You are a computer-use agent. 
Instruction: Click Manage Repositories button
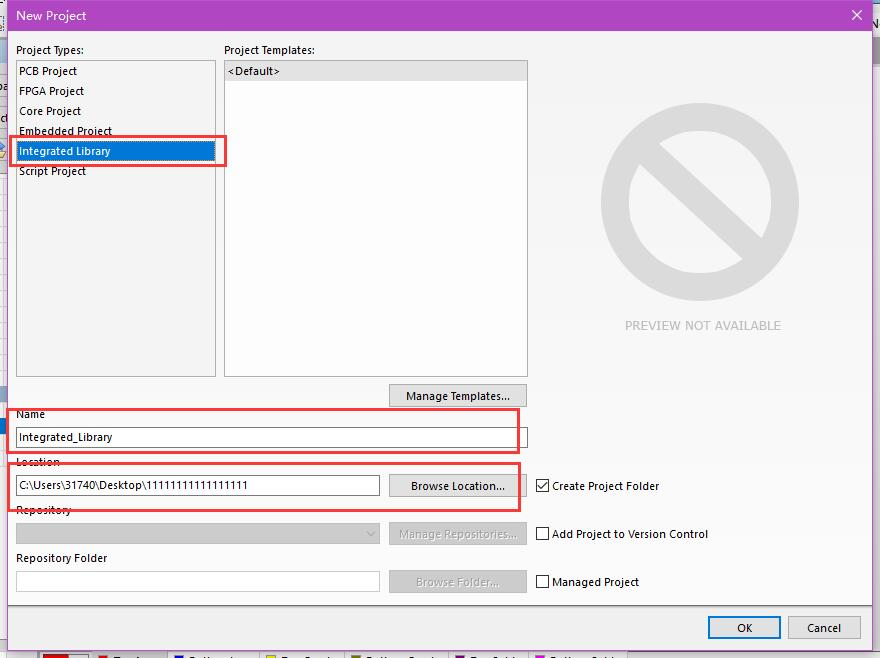pyautogui.click(x=457, y=534)
